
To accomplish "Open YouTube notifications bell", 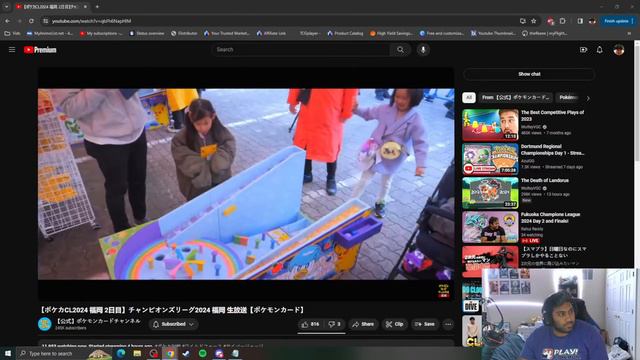I will [x=599, y=50].
